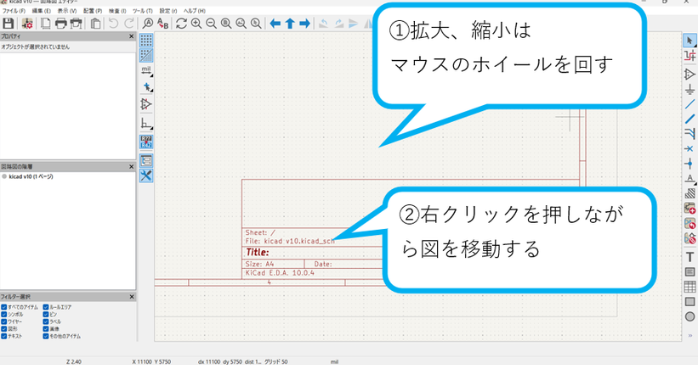Screen dimensions: 698x365
Task: Open the Find magnifier icon
Action: coord(147,23)
